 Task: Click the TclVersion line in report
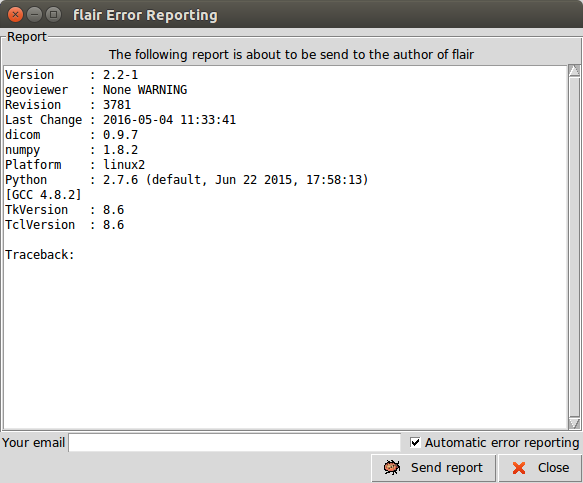coord(64,225)
